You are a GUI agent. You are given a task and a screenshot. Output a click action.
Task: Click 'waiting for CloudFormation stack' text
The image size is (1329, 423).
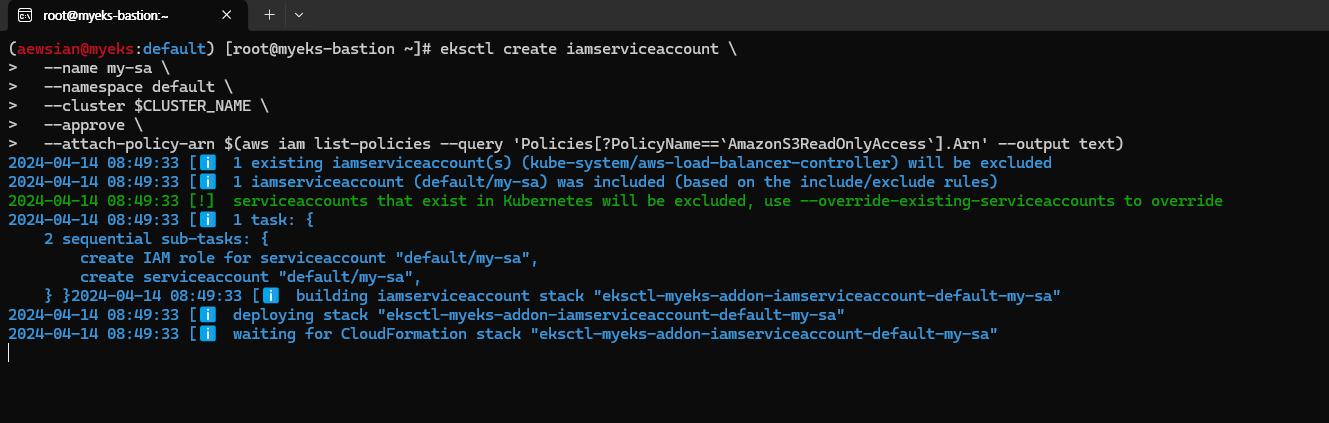point(377,333)
